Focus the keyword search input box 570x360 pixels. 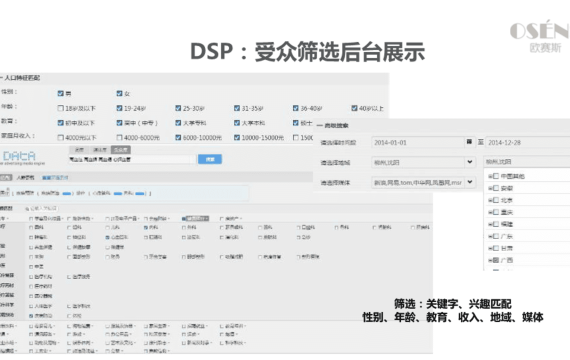[x=132, y=159]
